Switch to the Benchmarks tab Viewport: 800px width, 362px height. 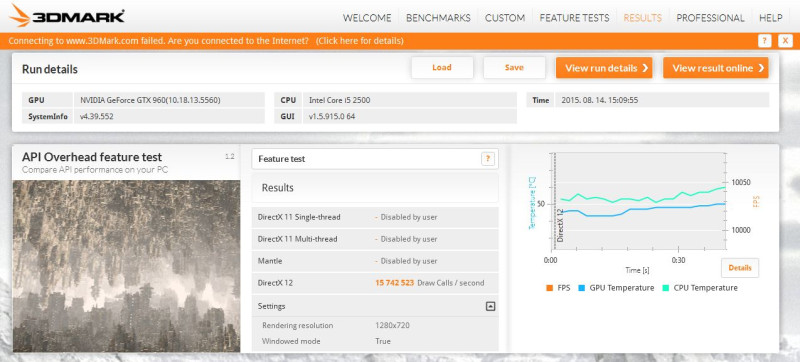(438, 18)
